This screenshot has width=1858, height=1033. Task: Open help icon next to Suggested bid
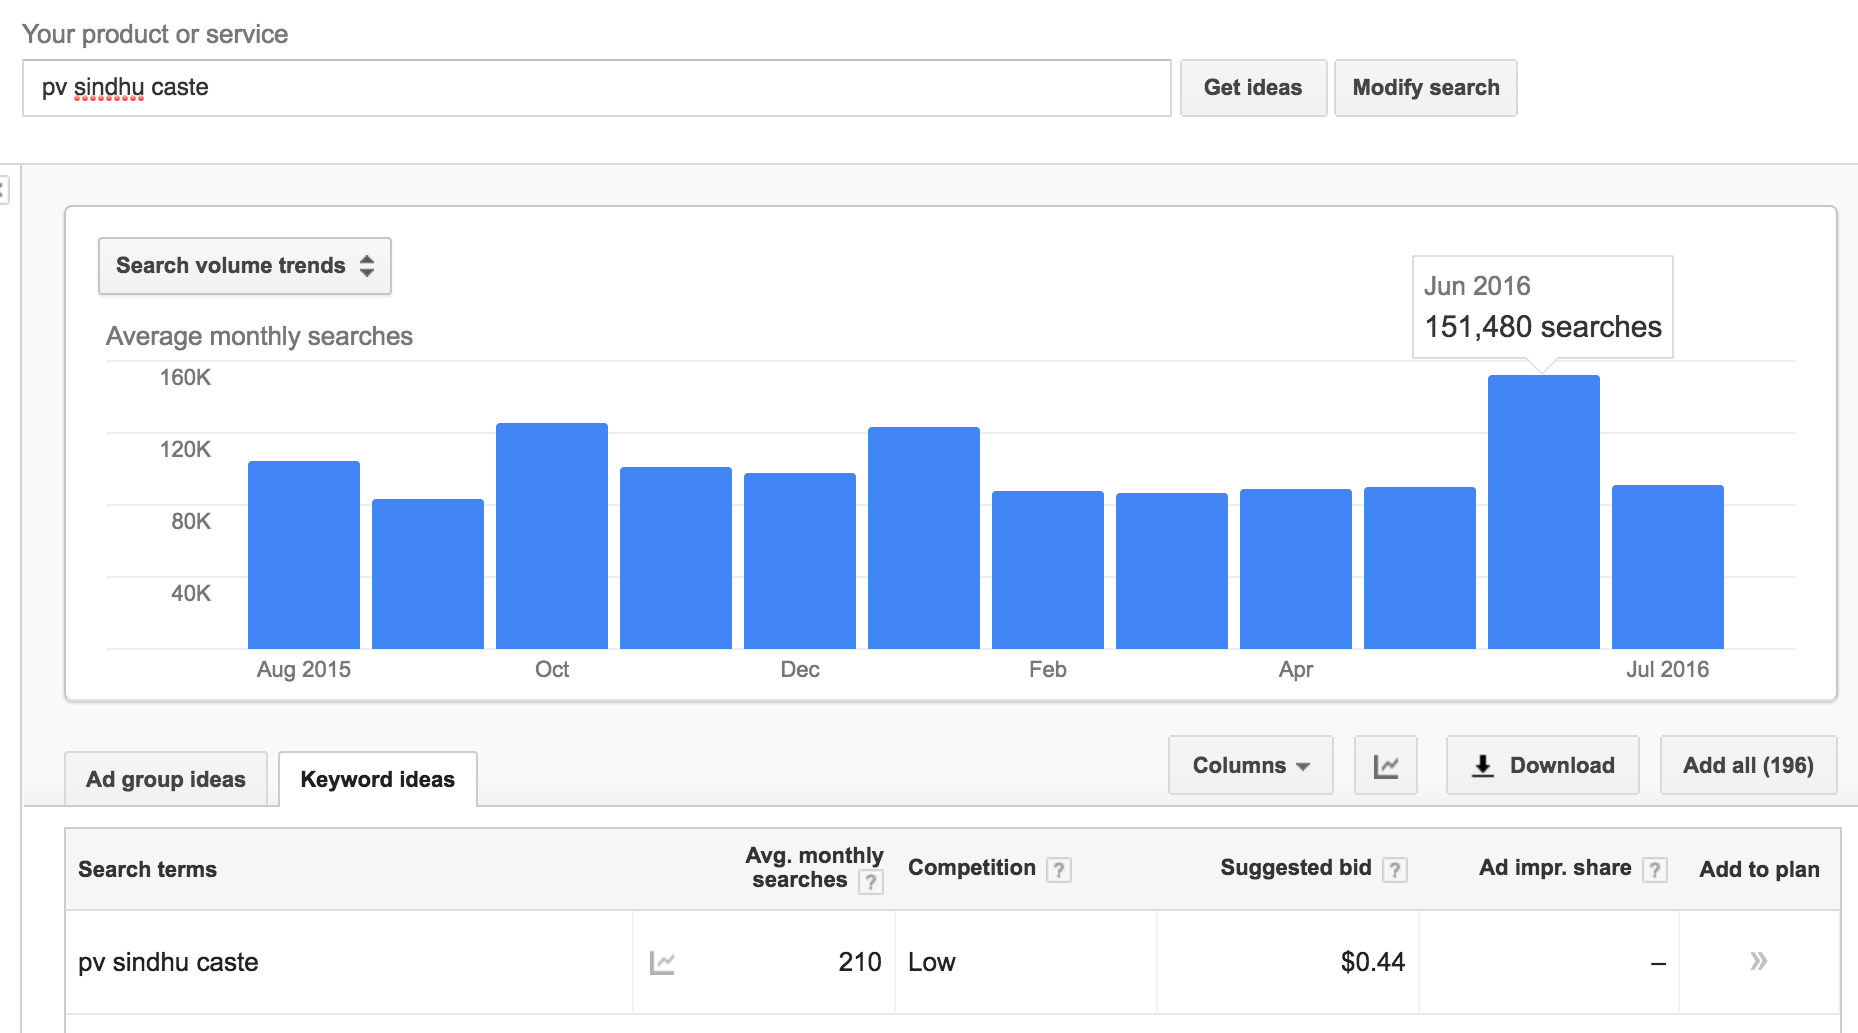pyautogui.click(x=1395, y=870)
